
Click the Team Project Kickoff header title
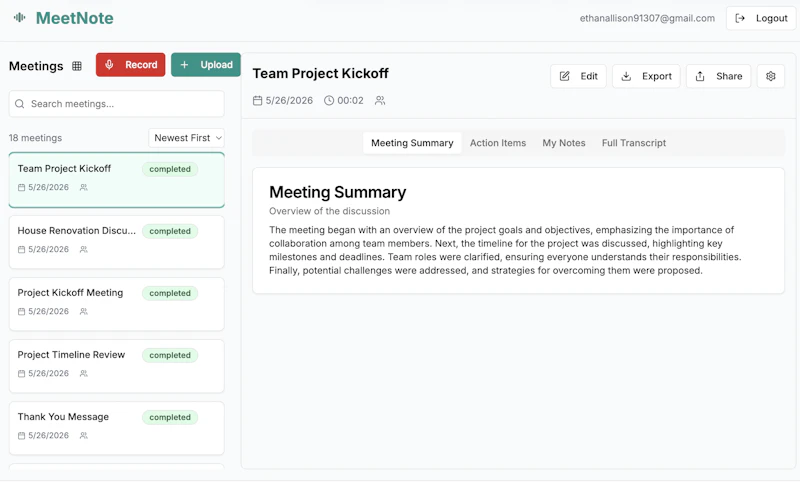pos(320,73)
